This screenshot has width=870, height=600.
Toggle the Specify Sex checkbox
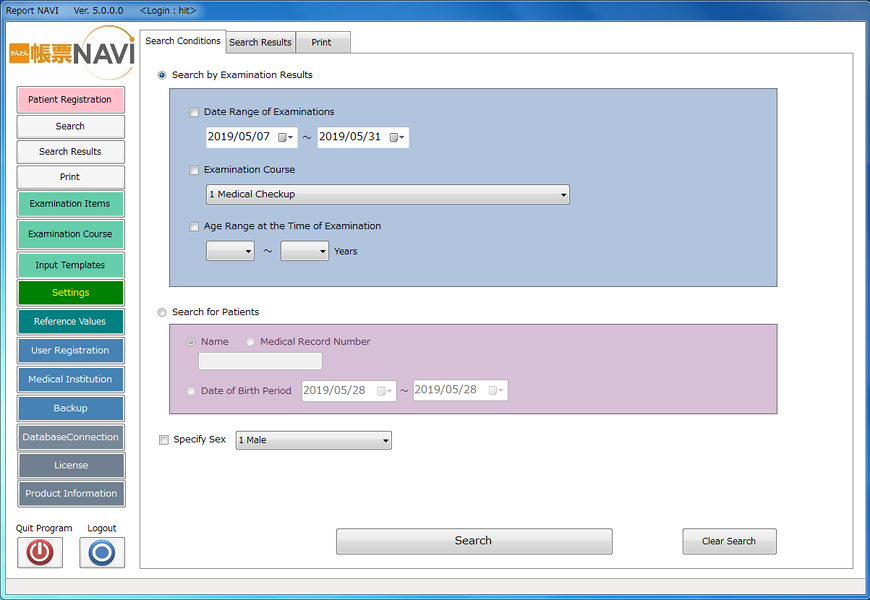point(164,440)
